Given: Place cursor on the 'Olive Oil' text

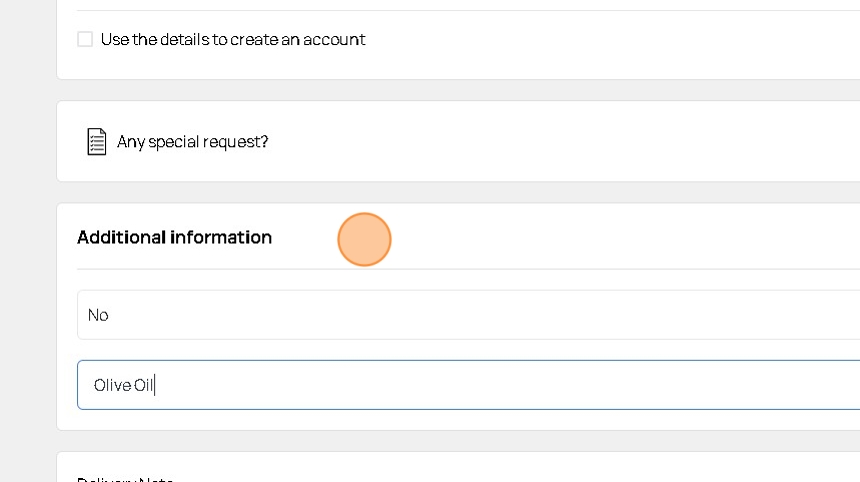Looking at the screenshot, I should 124,385.
